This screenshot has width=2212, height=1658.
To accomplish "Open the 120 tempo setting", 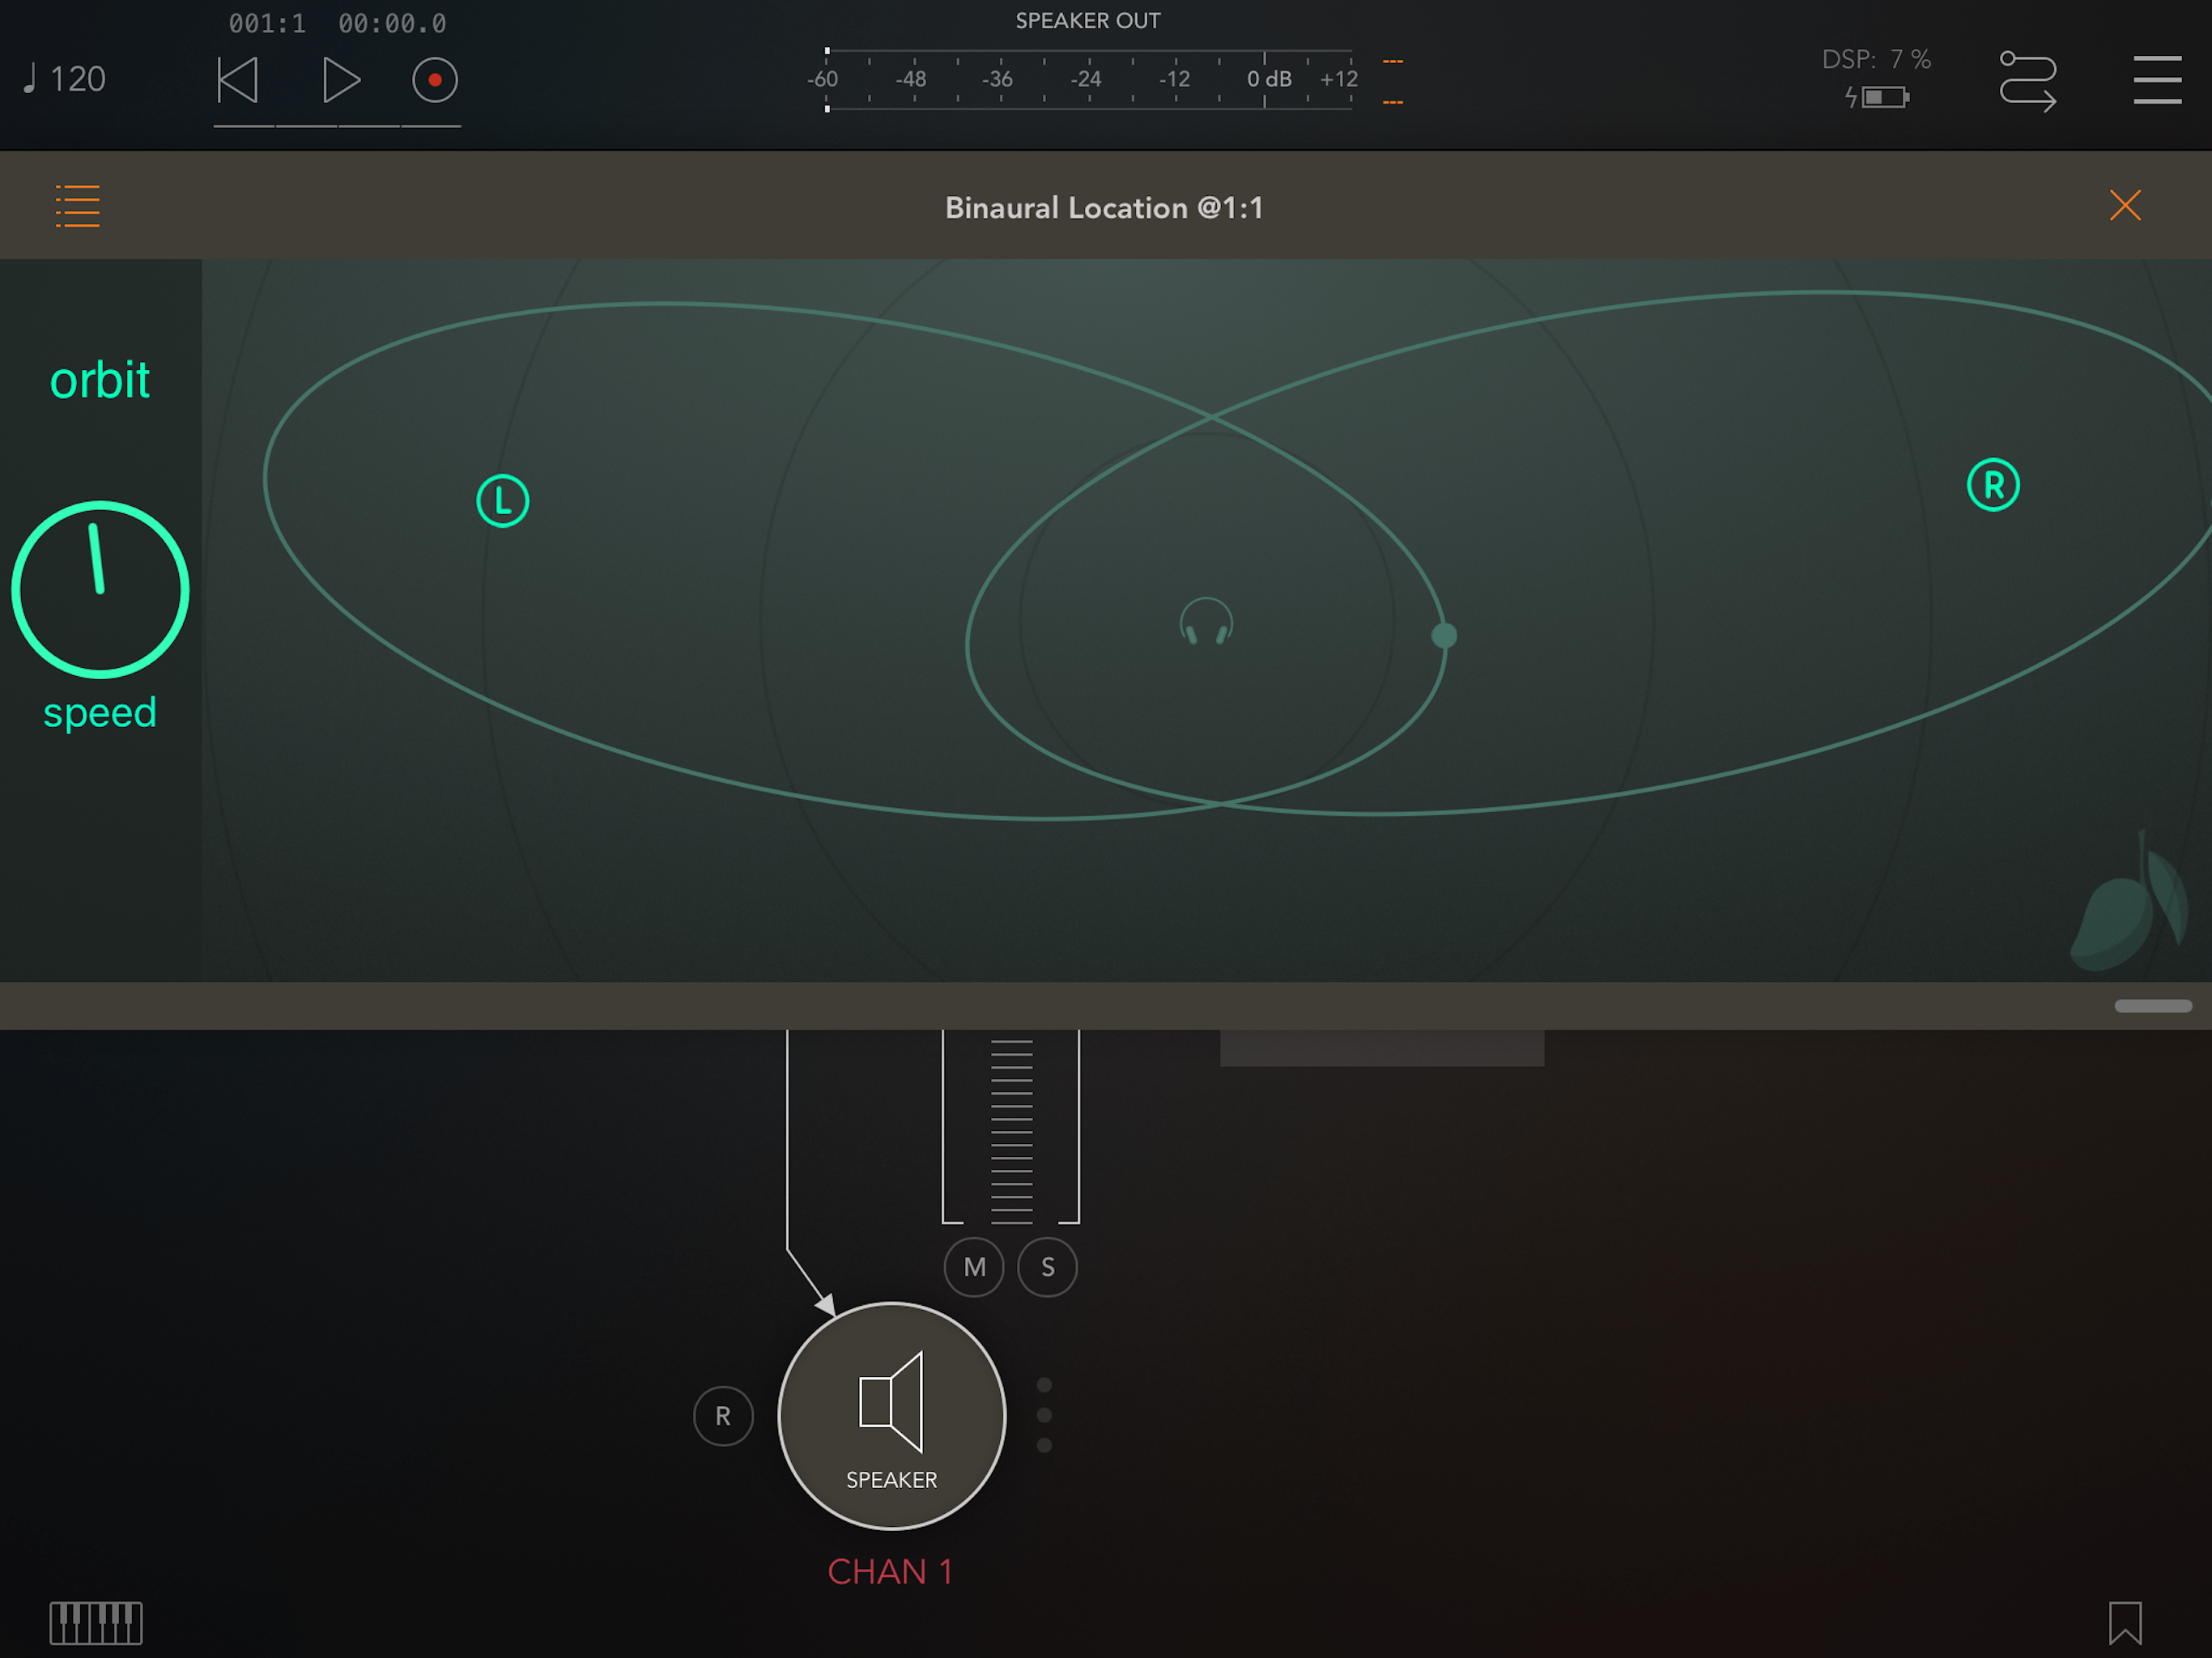I will tap(66, 80).
